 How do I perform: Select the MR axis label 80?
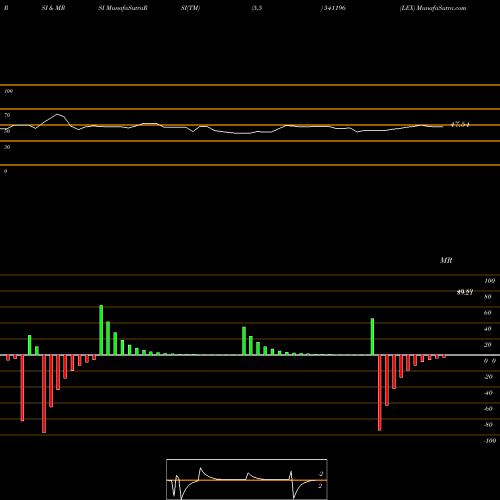pyautogui.click(x=487, y=297)
